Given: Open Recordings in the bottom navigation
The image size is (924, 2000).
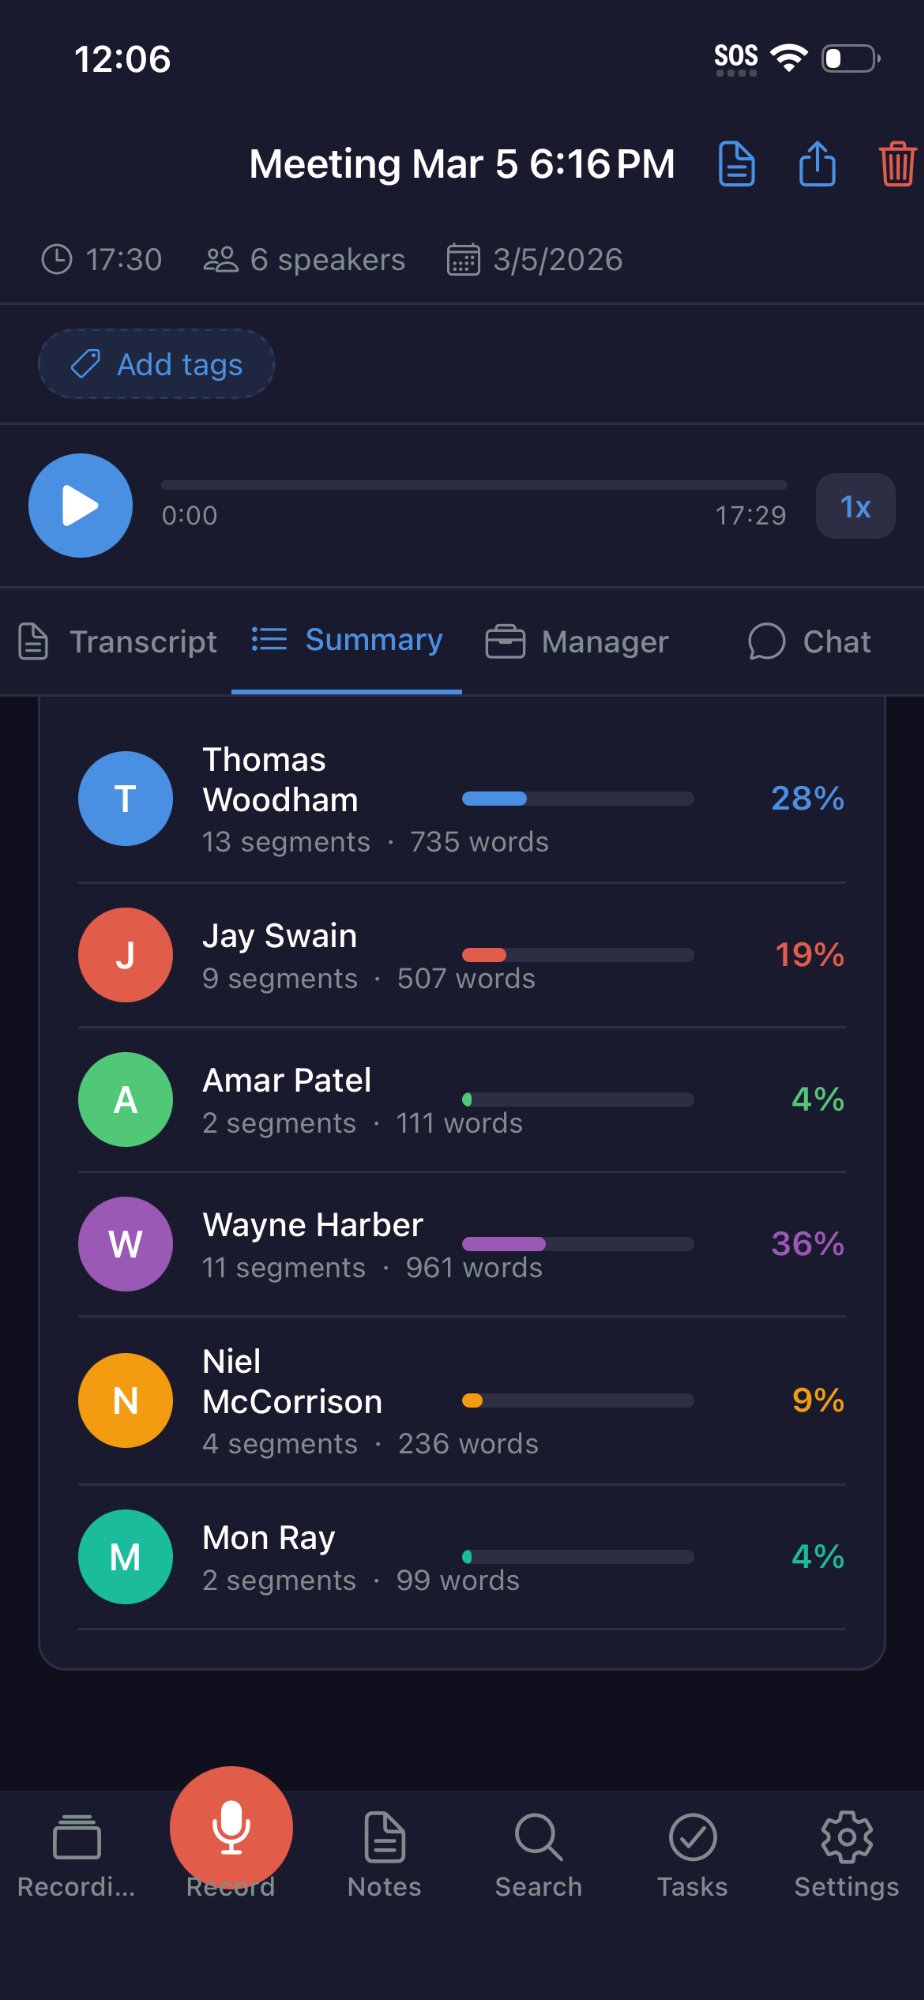Looking at the screenshot, I should tap(76, 1855).
